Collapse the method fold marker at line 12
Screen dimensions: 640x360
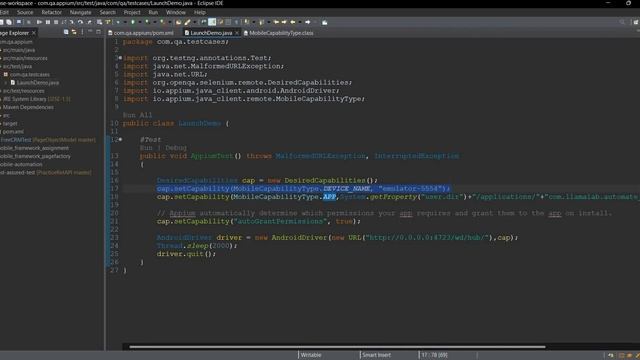120,140
